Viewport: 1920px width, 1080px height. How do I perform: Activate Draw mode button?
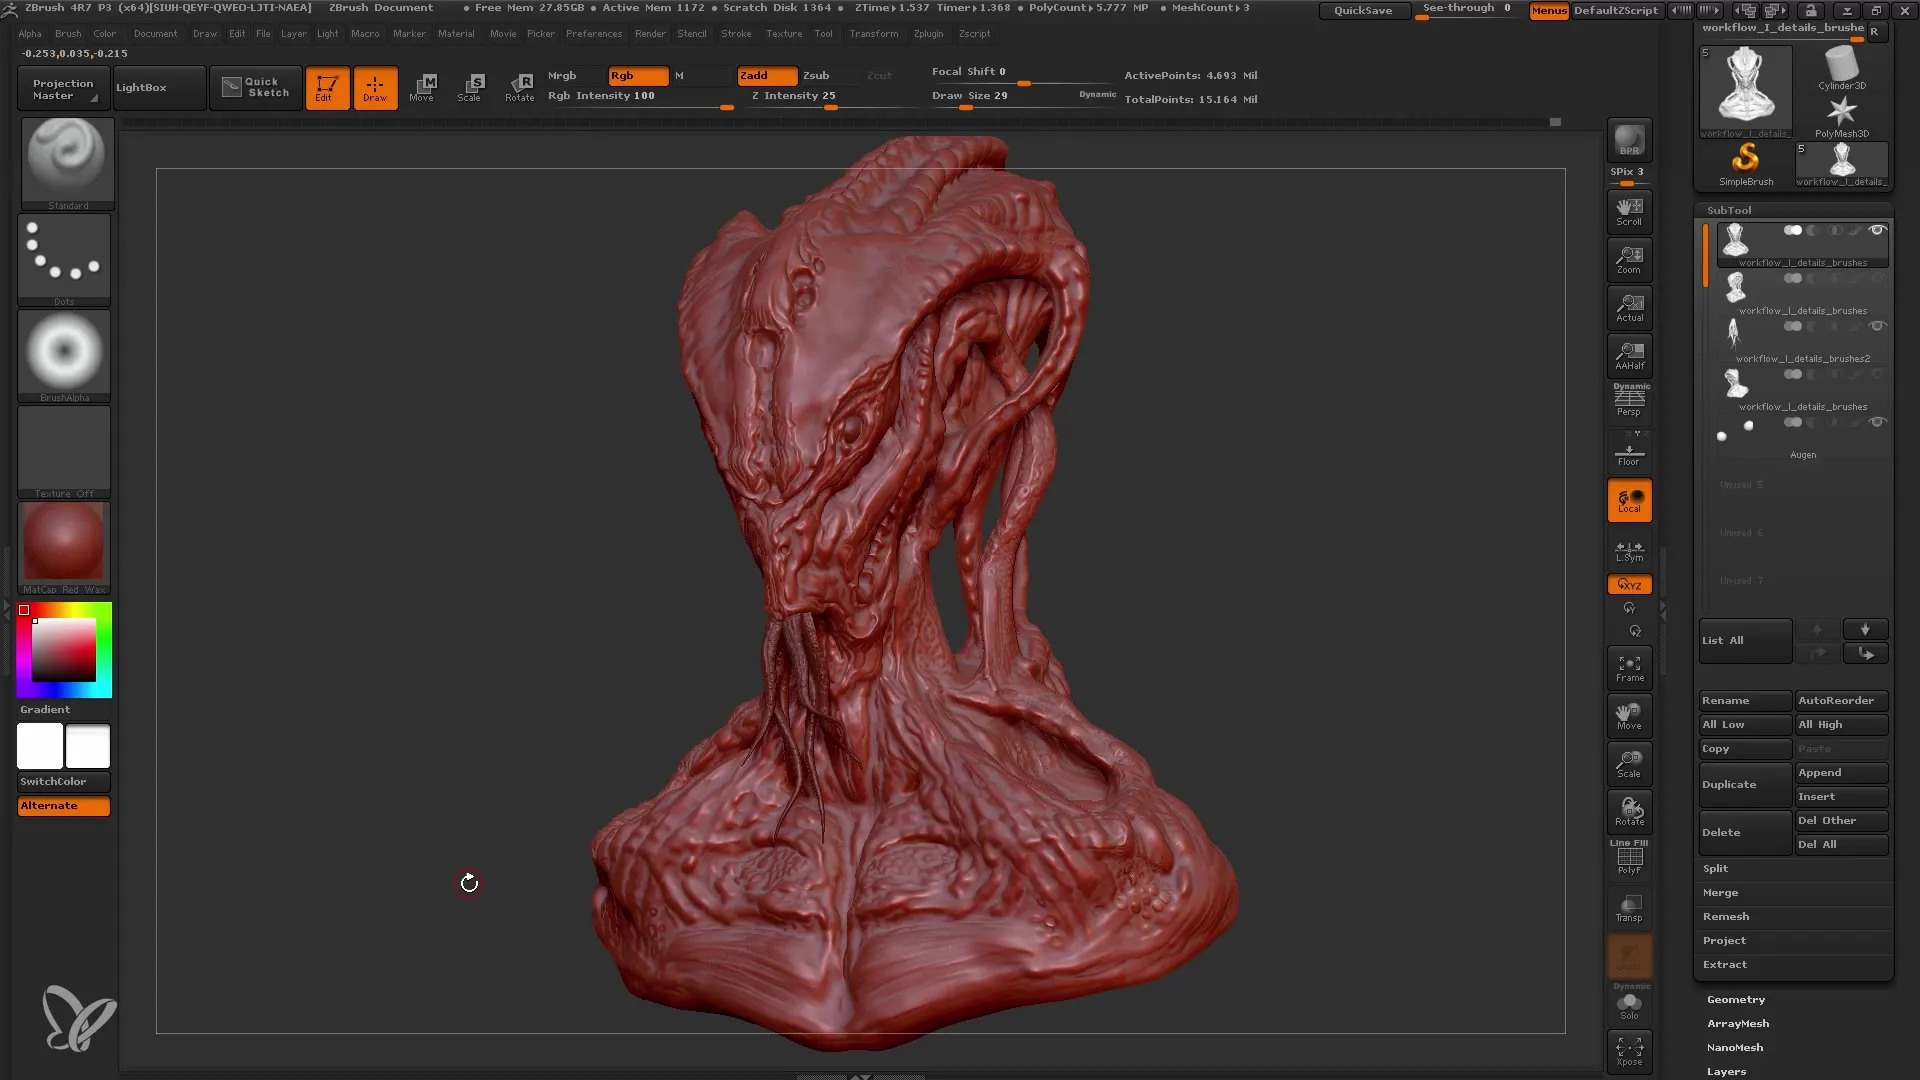(375, 88)
